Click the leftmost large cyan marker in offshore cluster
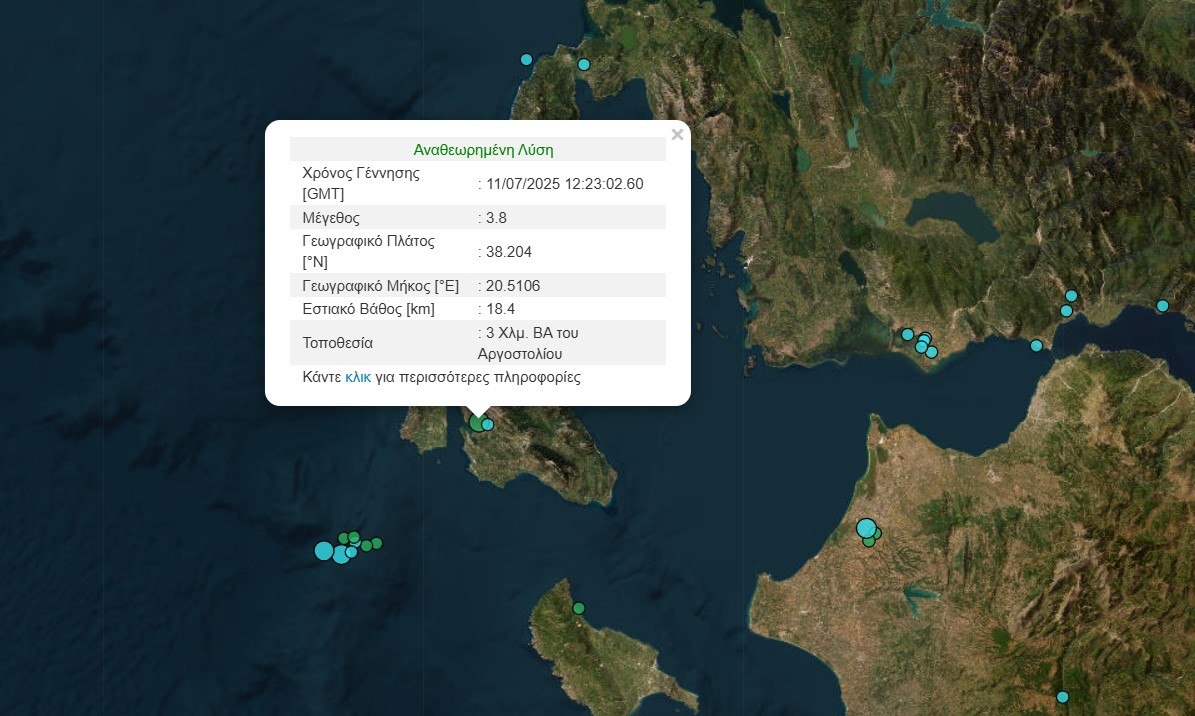The image size is (1195, 716). click(323, 551)
